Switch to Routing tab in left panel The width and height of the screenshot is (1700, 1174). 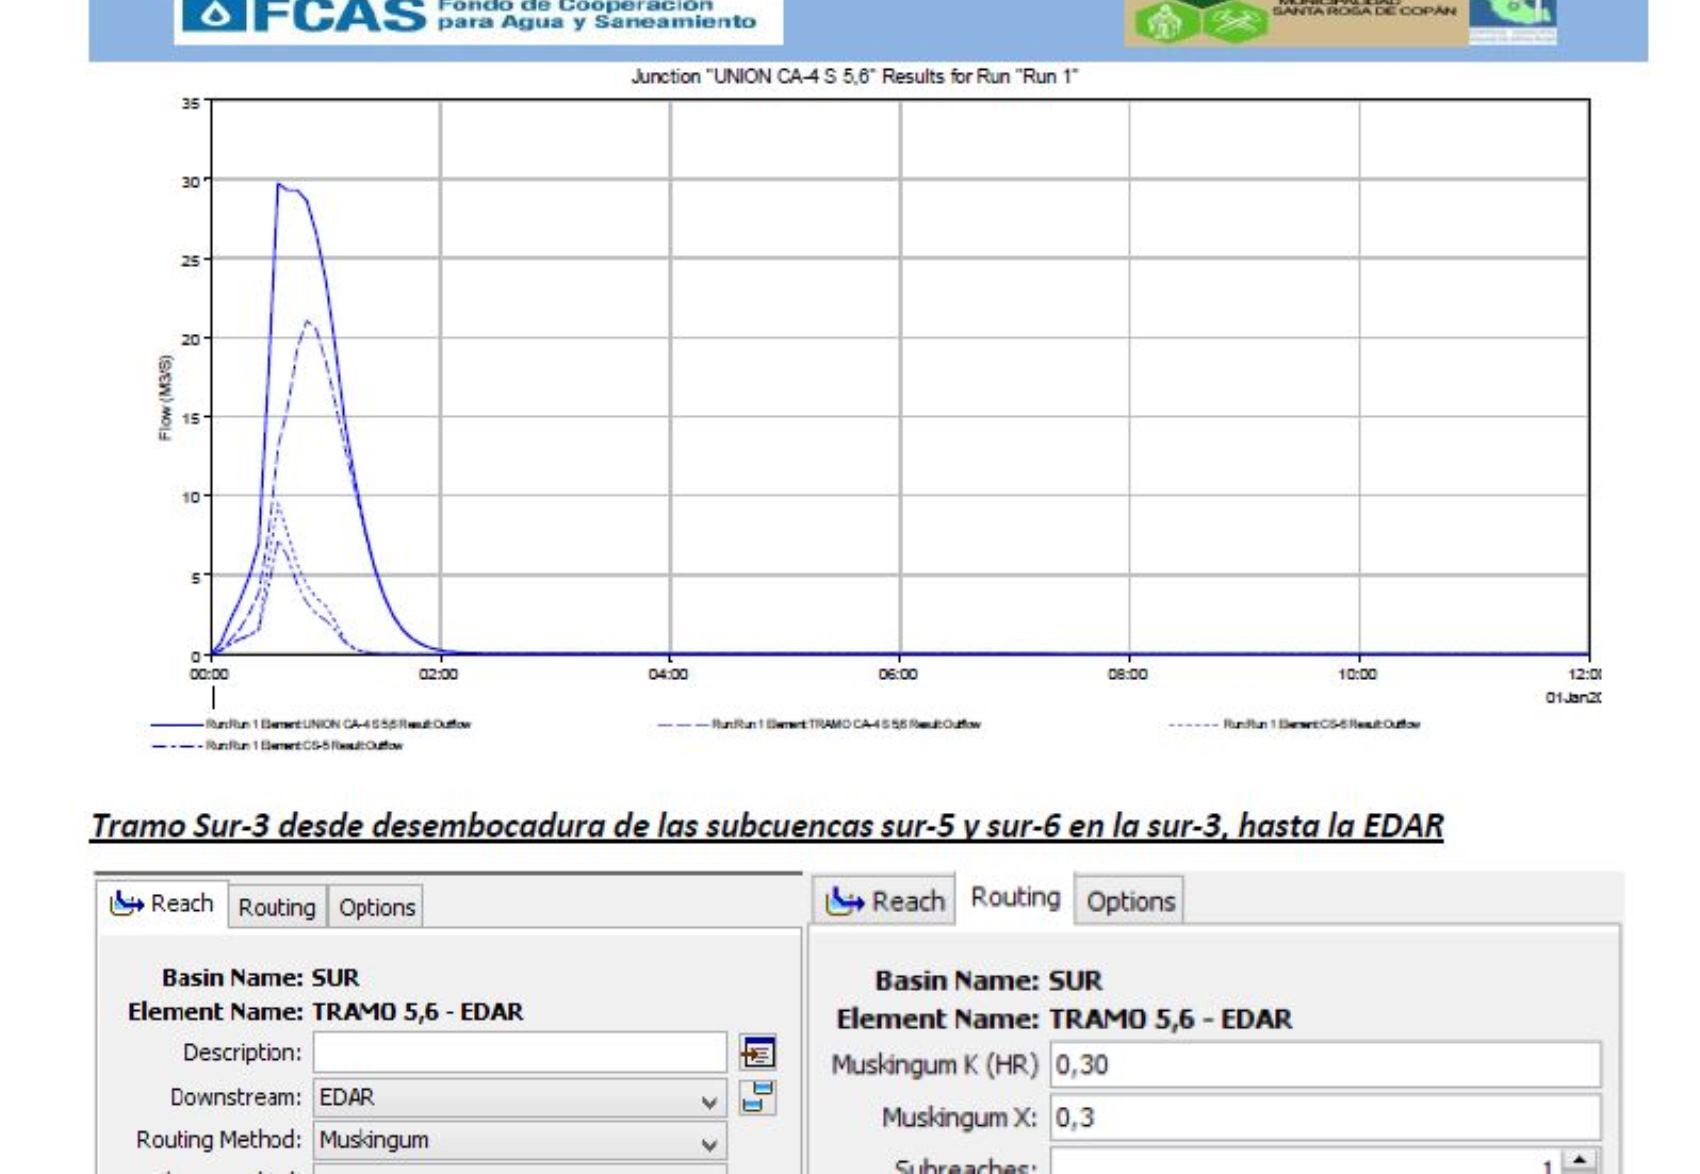[x=276, y=907]
